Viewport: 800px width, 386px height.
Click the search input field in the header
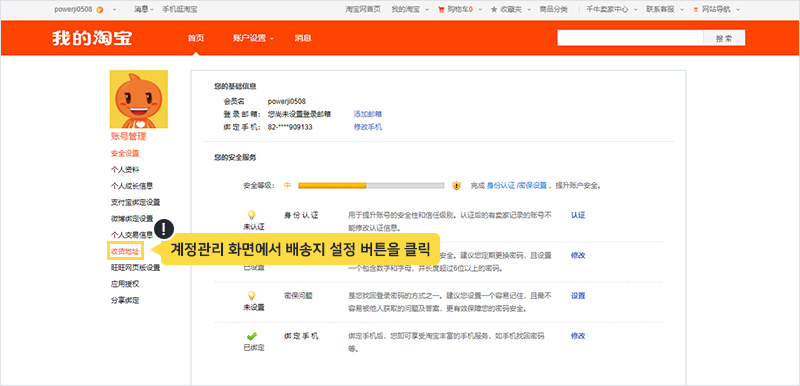click(630, 38)
